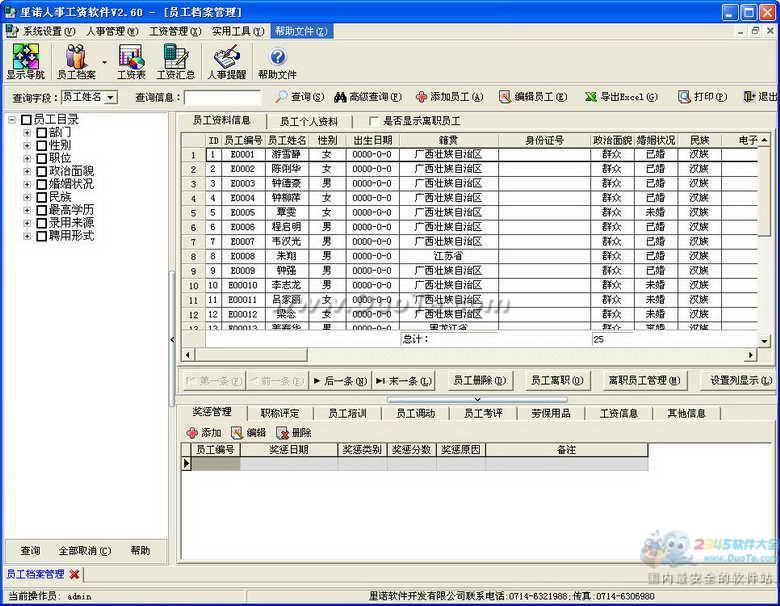Click the menu bar document icon

pos(11,31)
